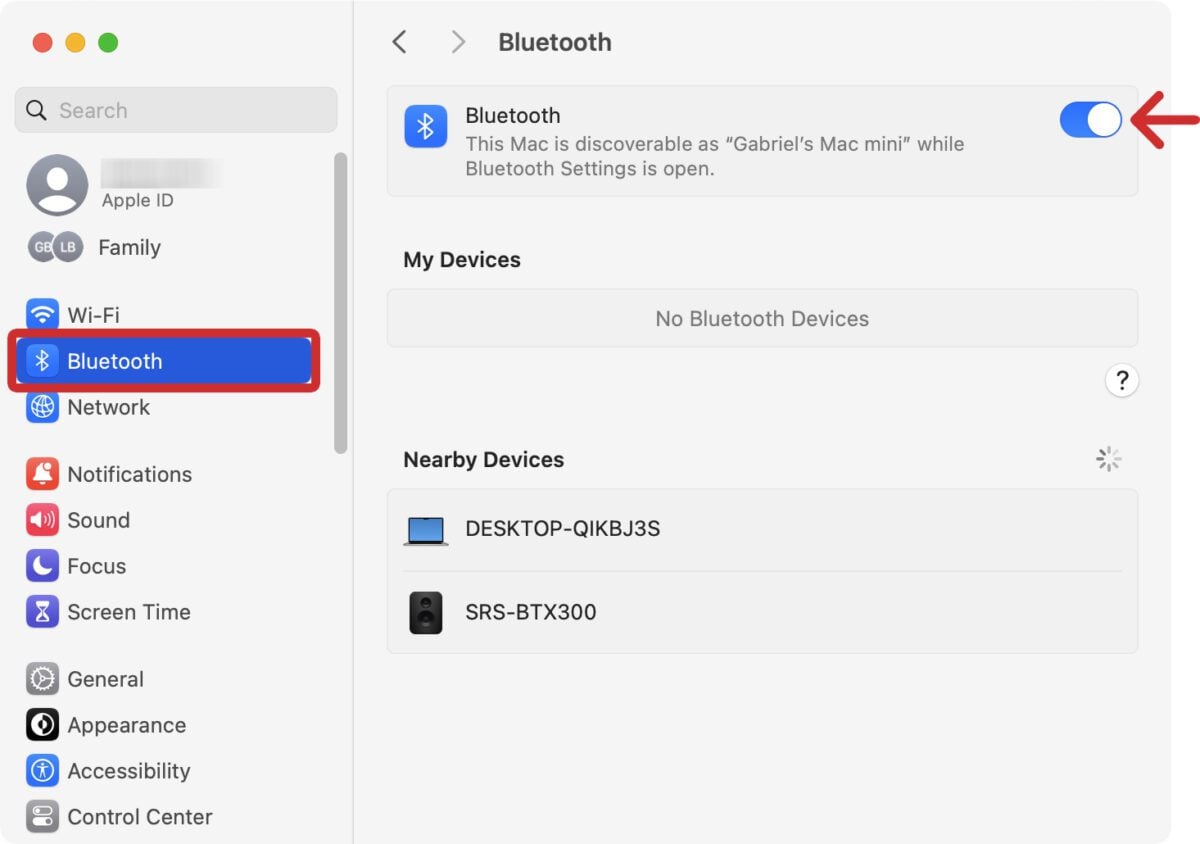Click the Screen Time hourglass icon
Viewport: 1200px width, 844px height.
point(42,612)
